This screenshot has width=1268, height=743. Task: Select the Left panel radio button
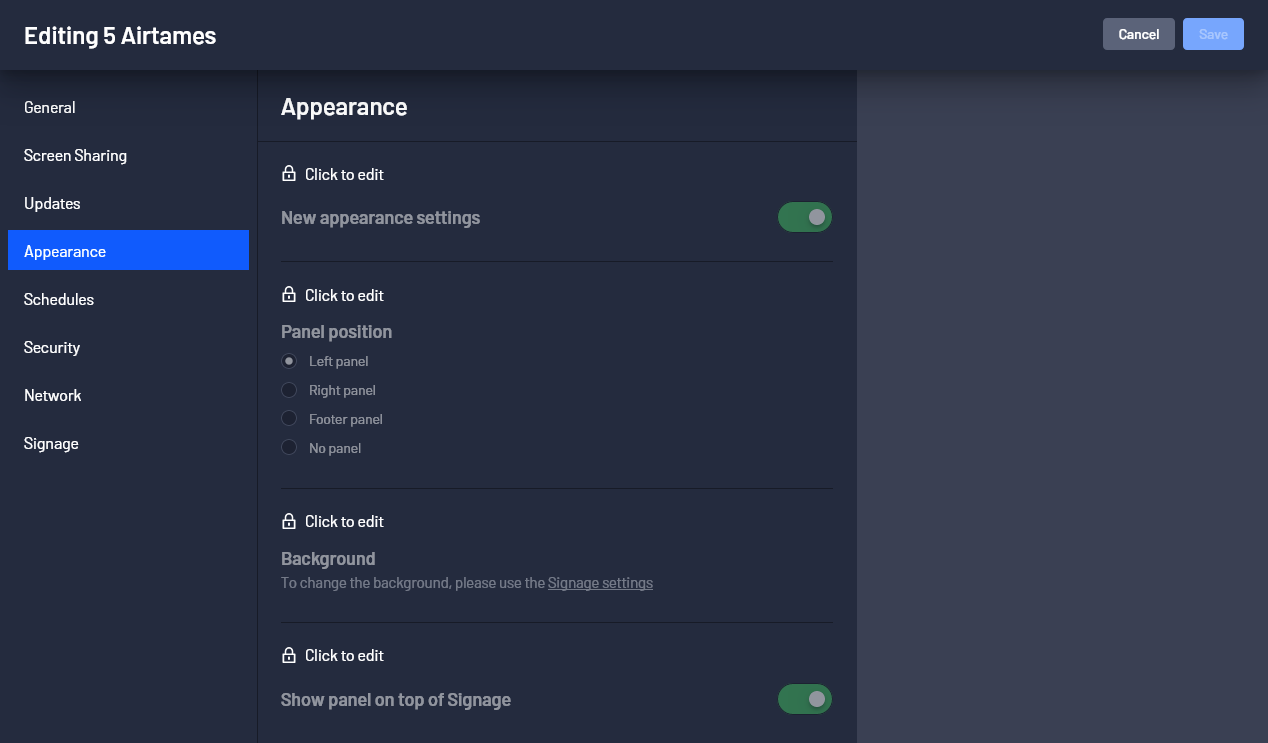tap(289, 361)
